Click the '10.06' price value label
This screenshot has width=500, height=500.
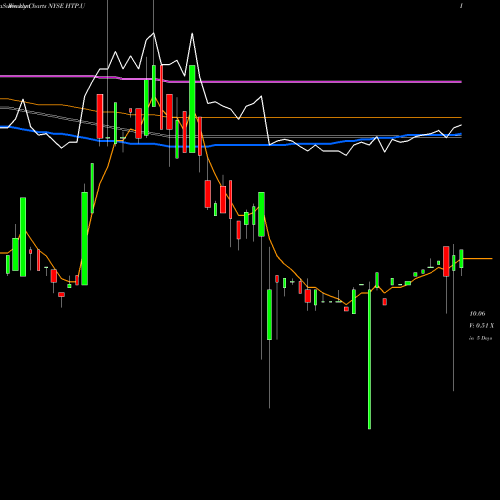click(x=477, y=314)
